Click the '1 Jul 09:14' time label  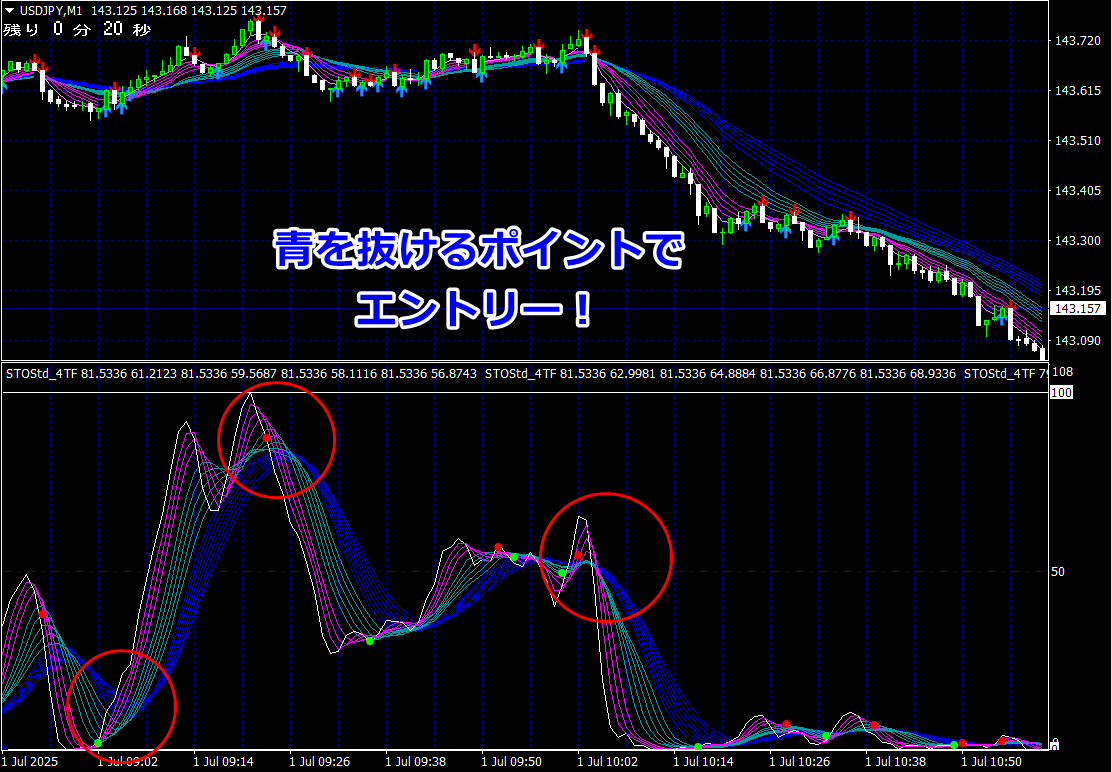(x=223, y=762)
